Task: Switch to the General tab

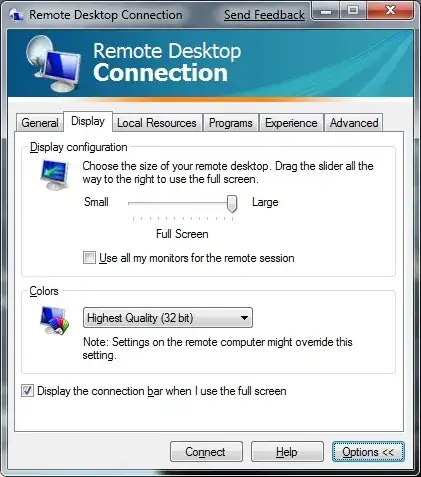Action: coord(40,123)
